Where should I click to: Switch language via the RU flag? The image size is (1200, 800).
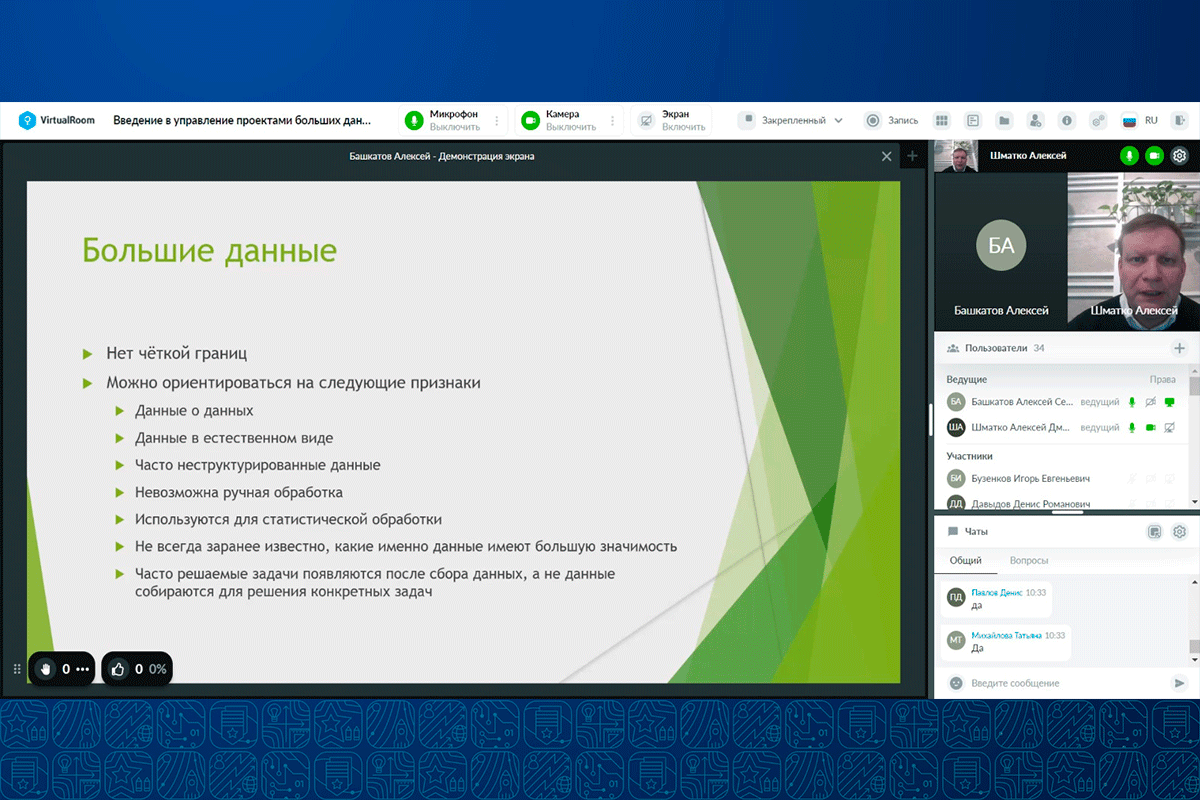[1130, 121]
